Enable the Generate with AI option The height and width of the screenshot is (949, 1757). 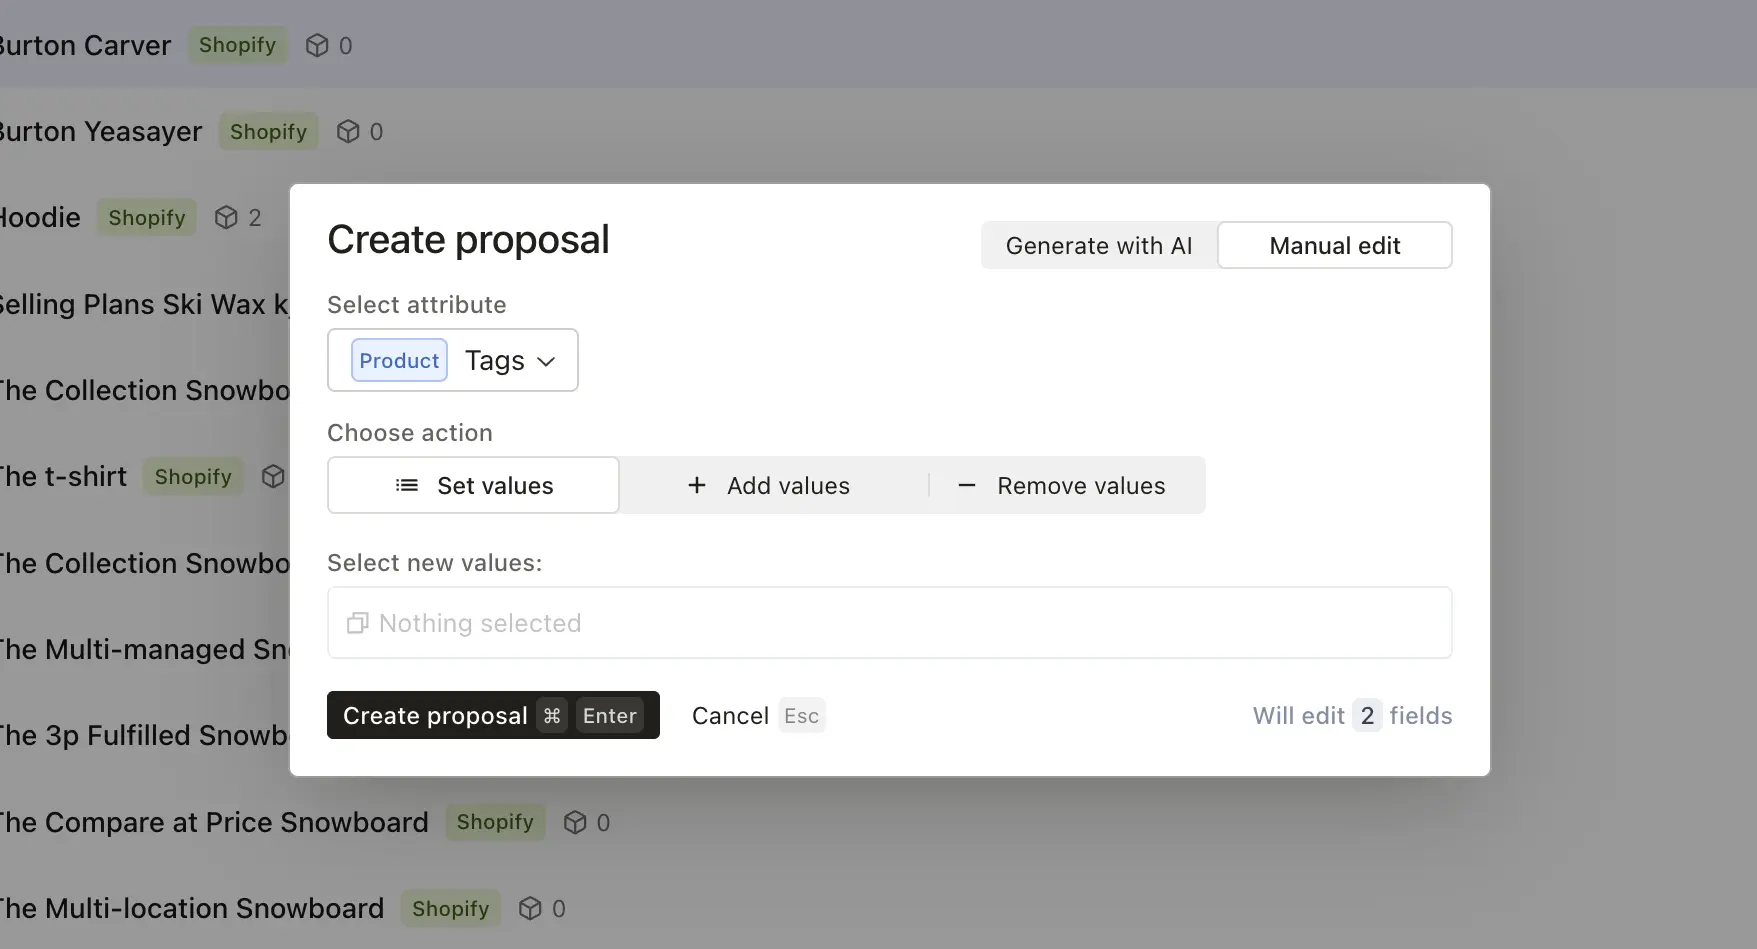(x=1098, y=245)
